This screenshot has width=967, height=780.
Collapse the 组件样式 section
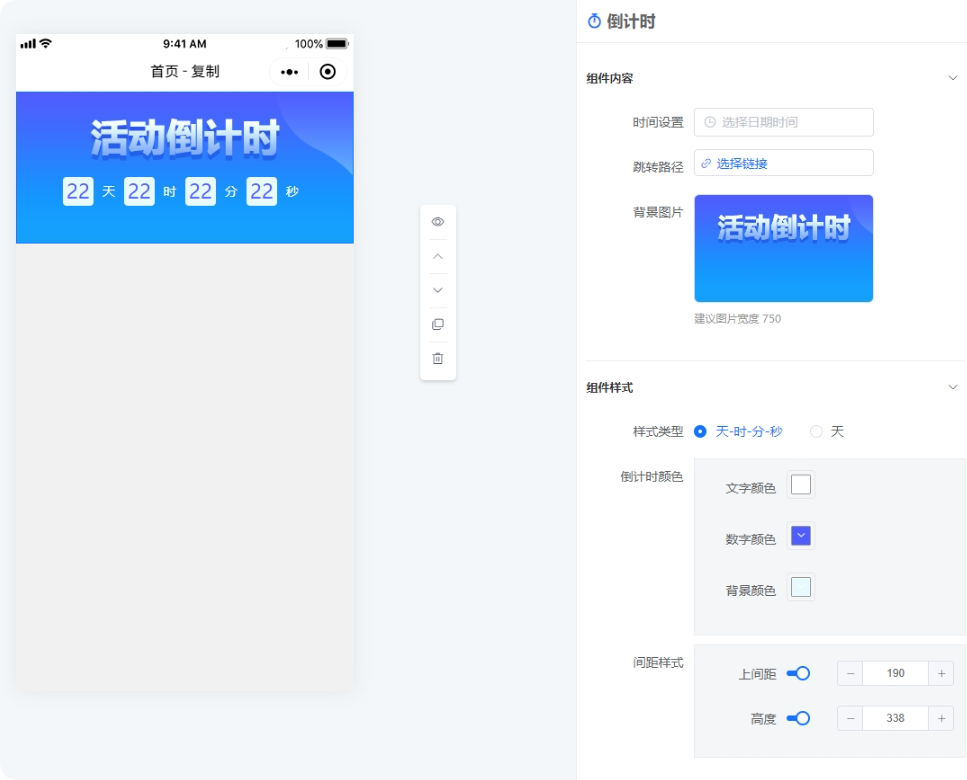(x=953, y=387)
